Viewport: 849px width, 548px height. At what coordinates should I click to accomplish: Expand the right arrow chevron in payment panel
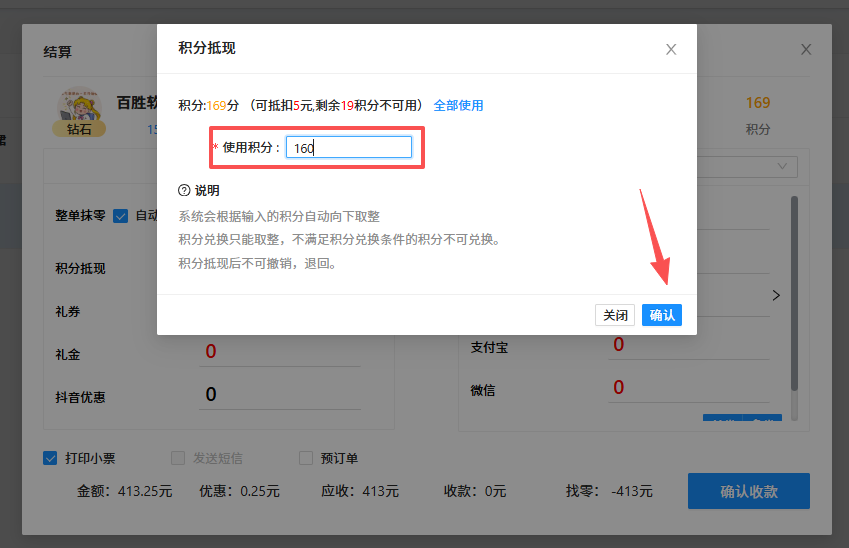(776, 295)
